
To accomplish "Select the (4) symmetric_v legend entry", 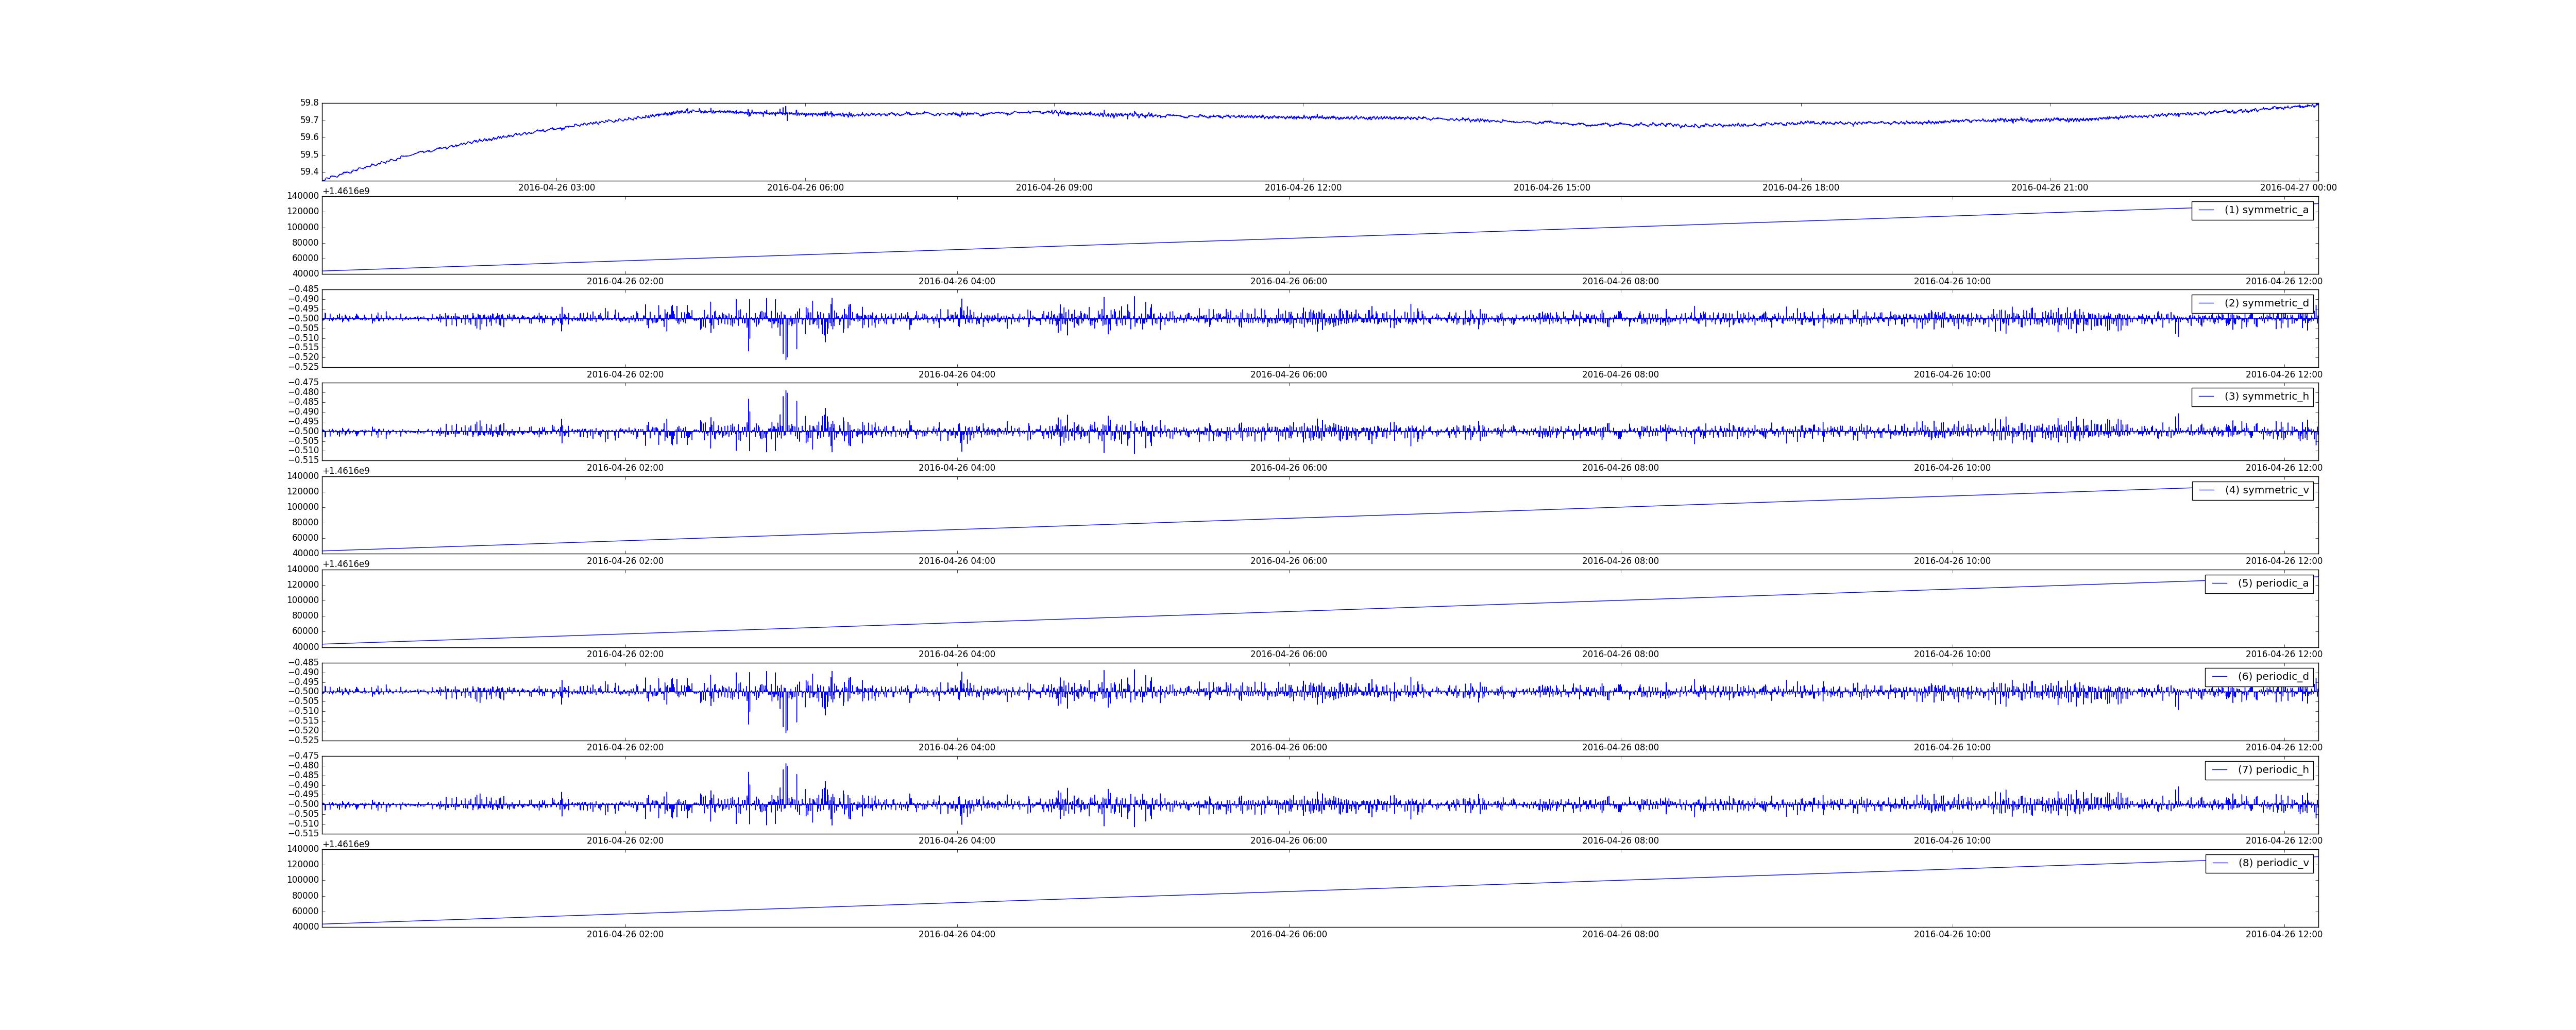I will (2252, 490).
